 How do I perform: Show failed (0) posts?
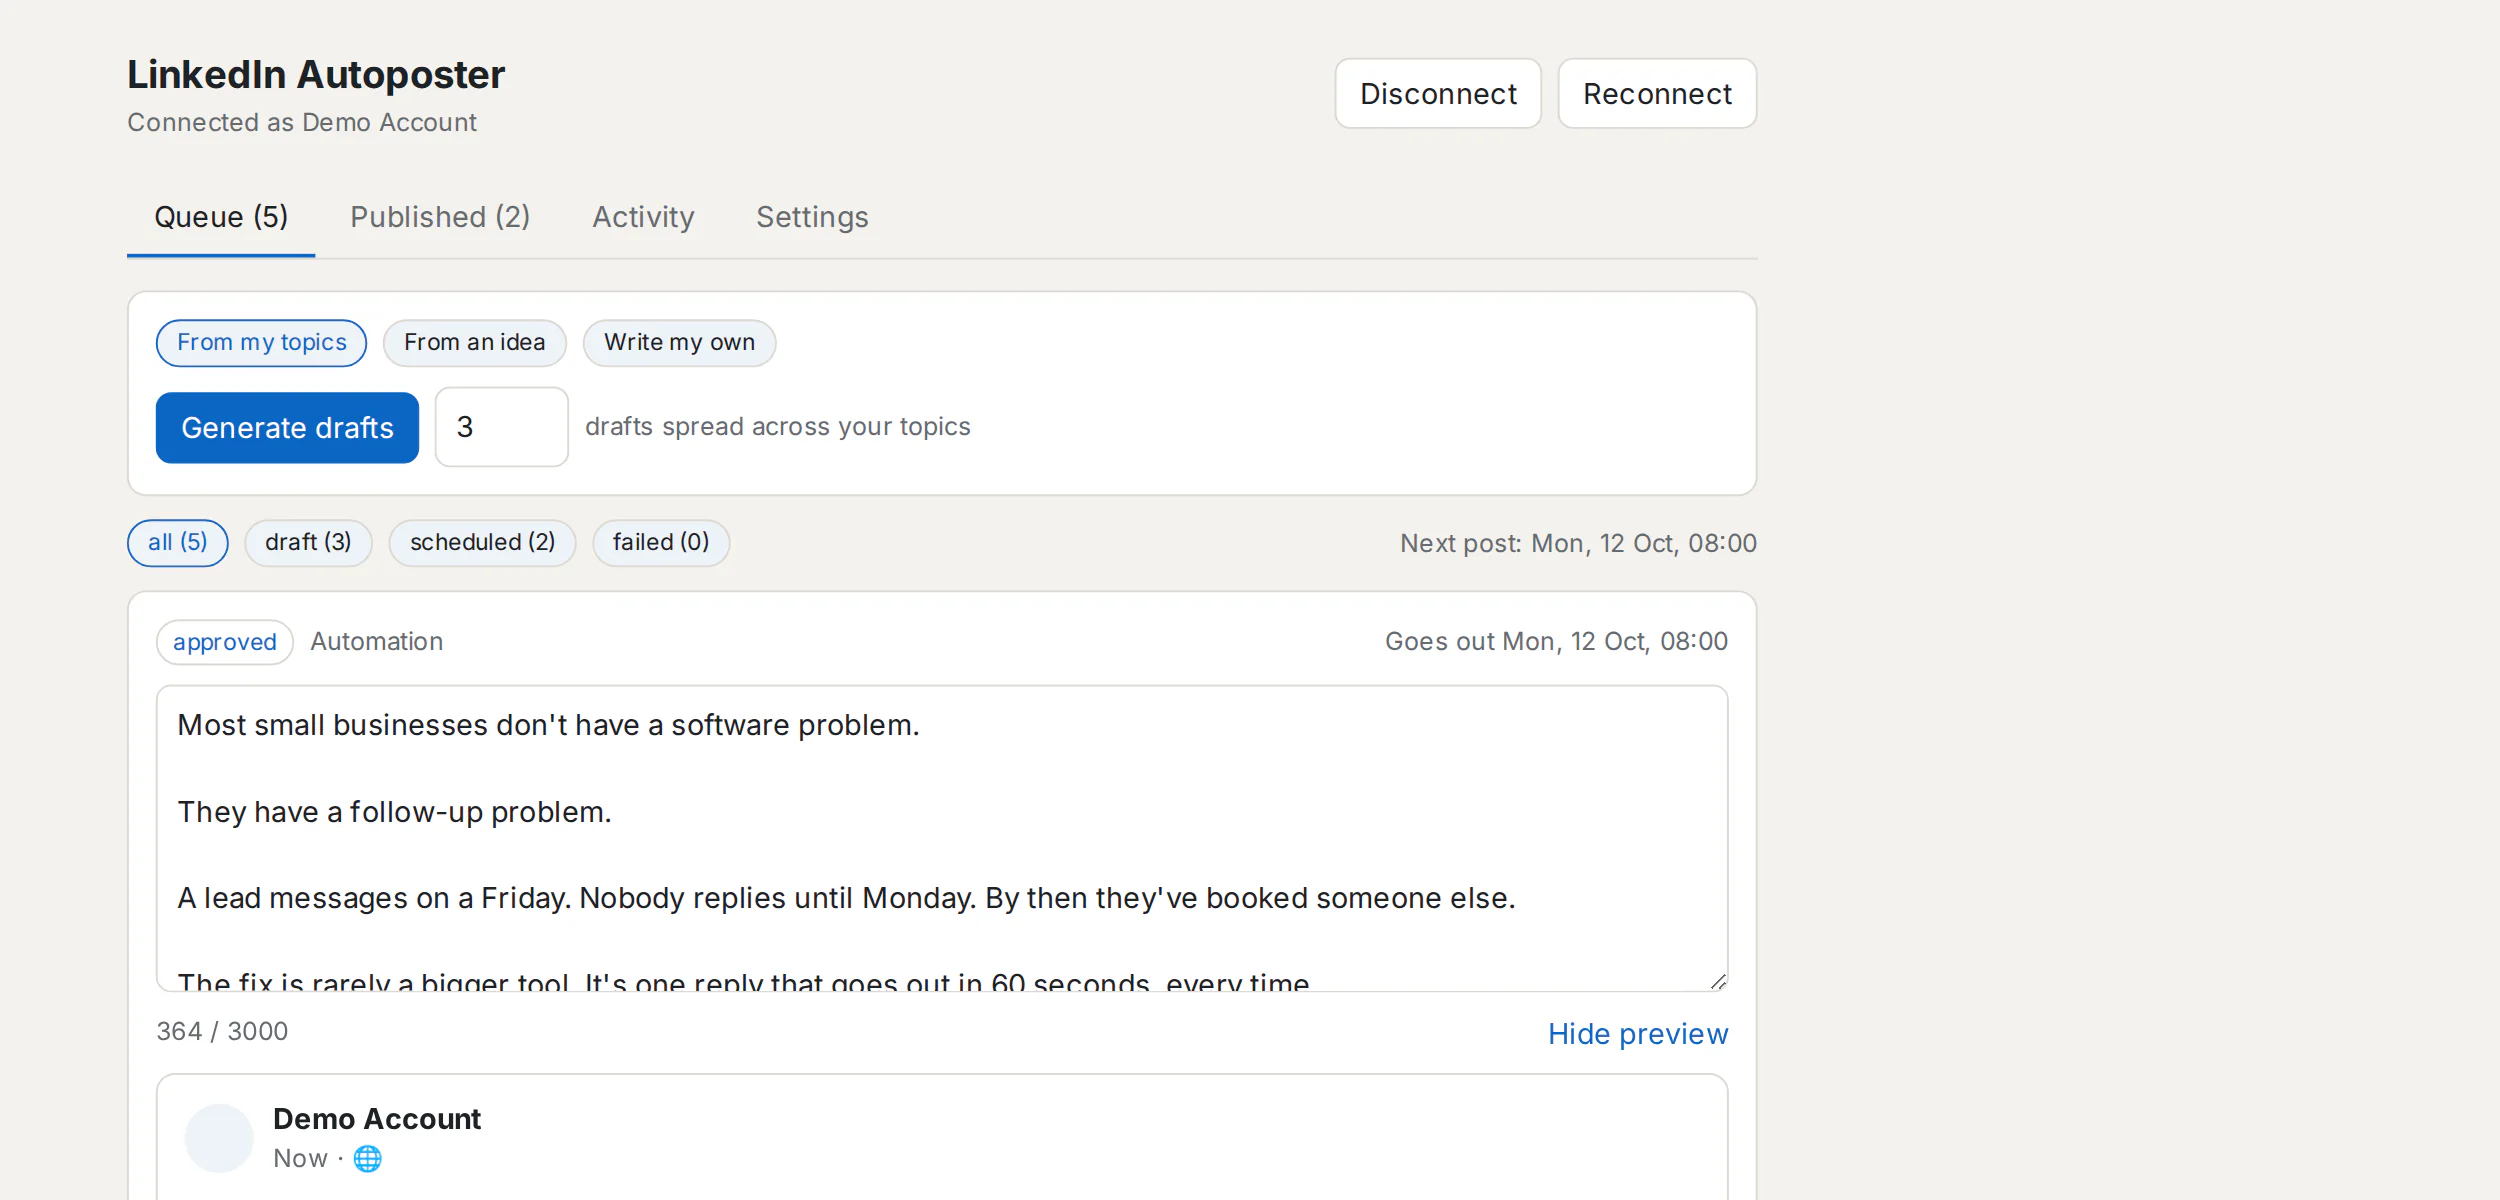coord(661,543)
